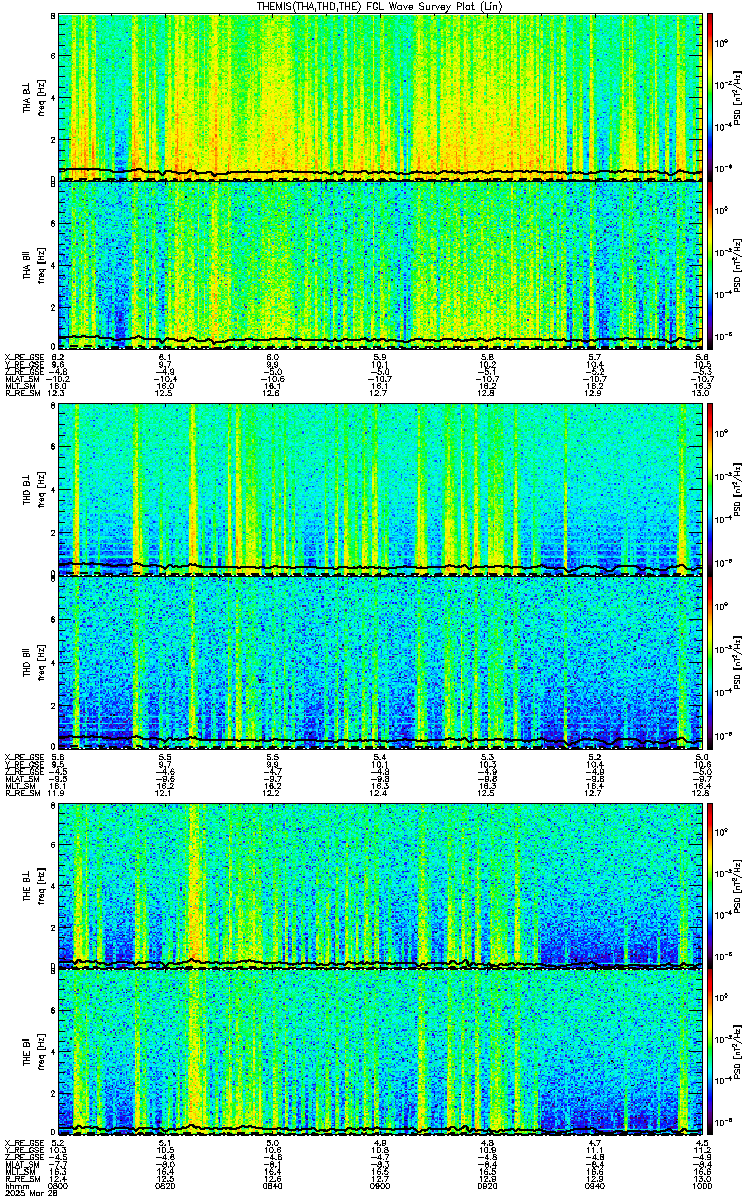
Task: Click the 0920 time tick label
Action: click(488, 1185)
